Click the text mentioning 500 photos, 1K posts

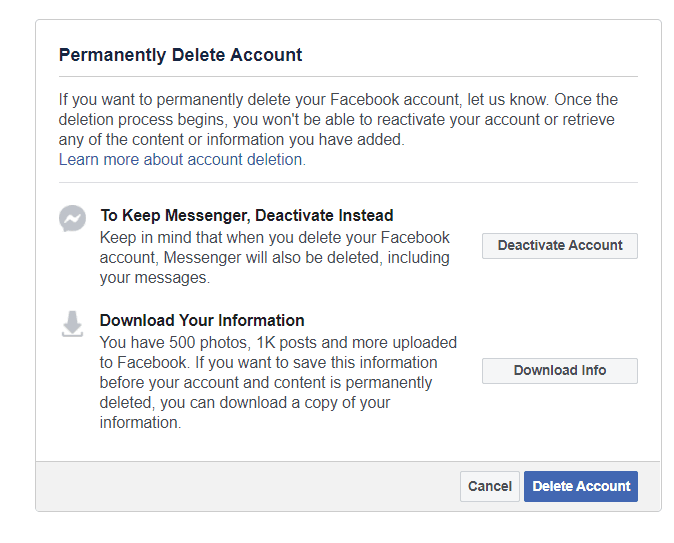(x=278, y=343)
